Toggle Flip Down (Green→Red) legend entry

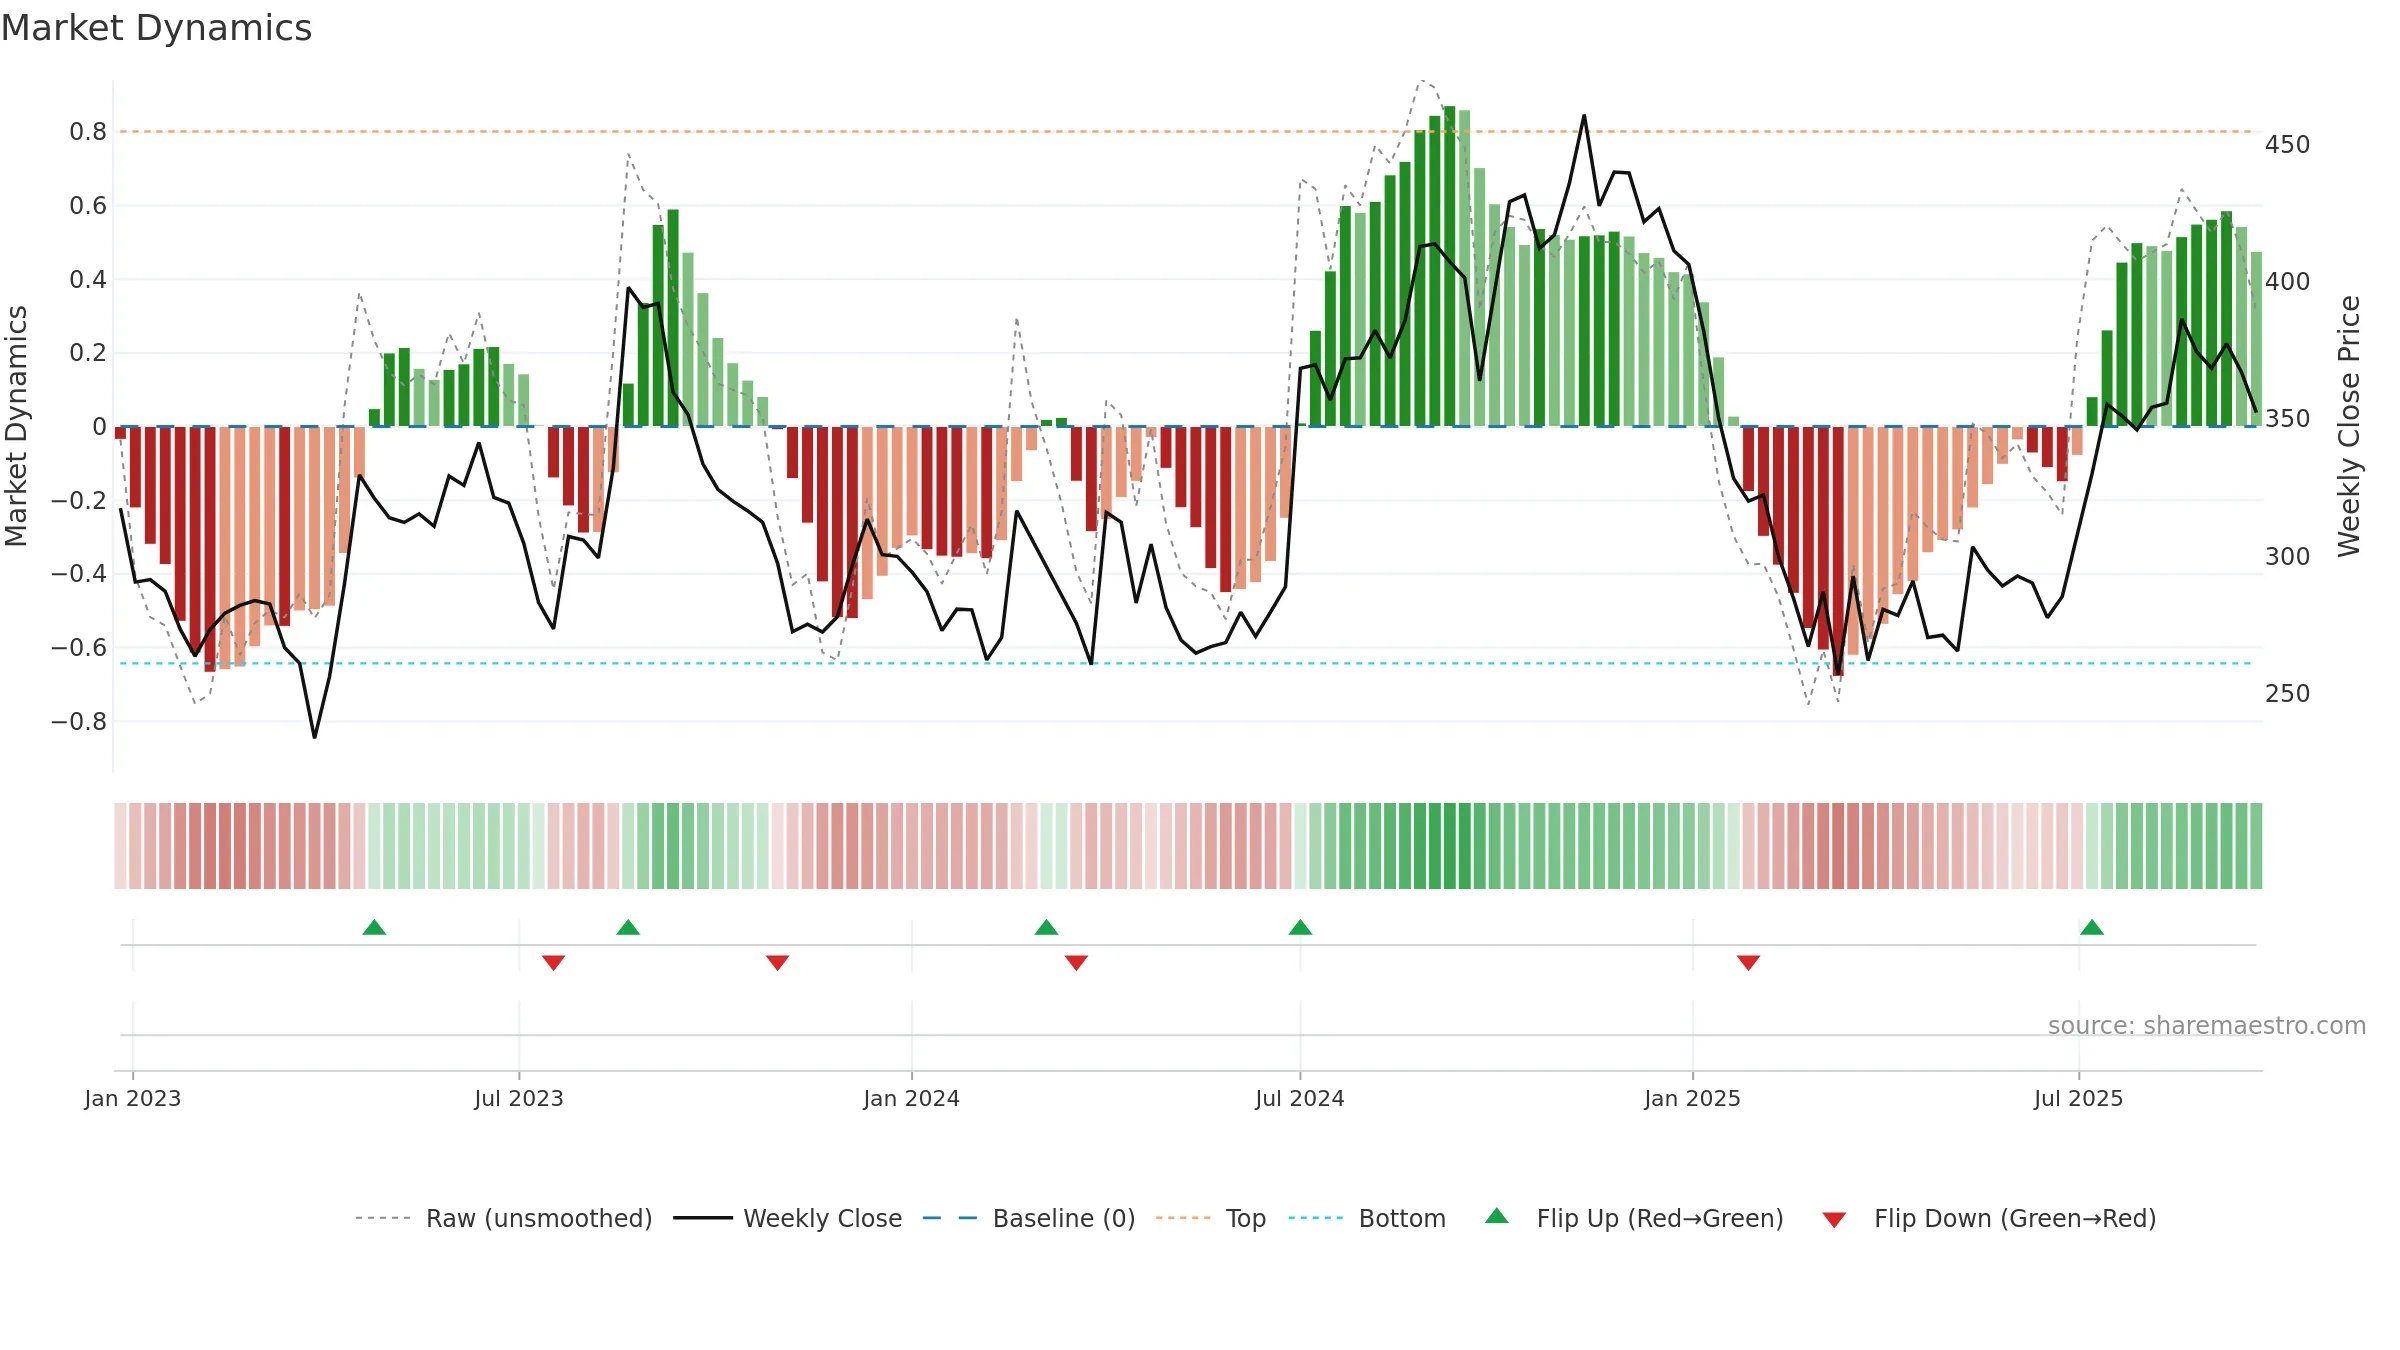1989,1218
